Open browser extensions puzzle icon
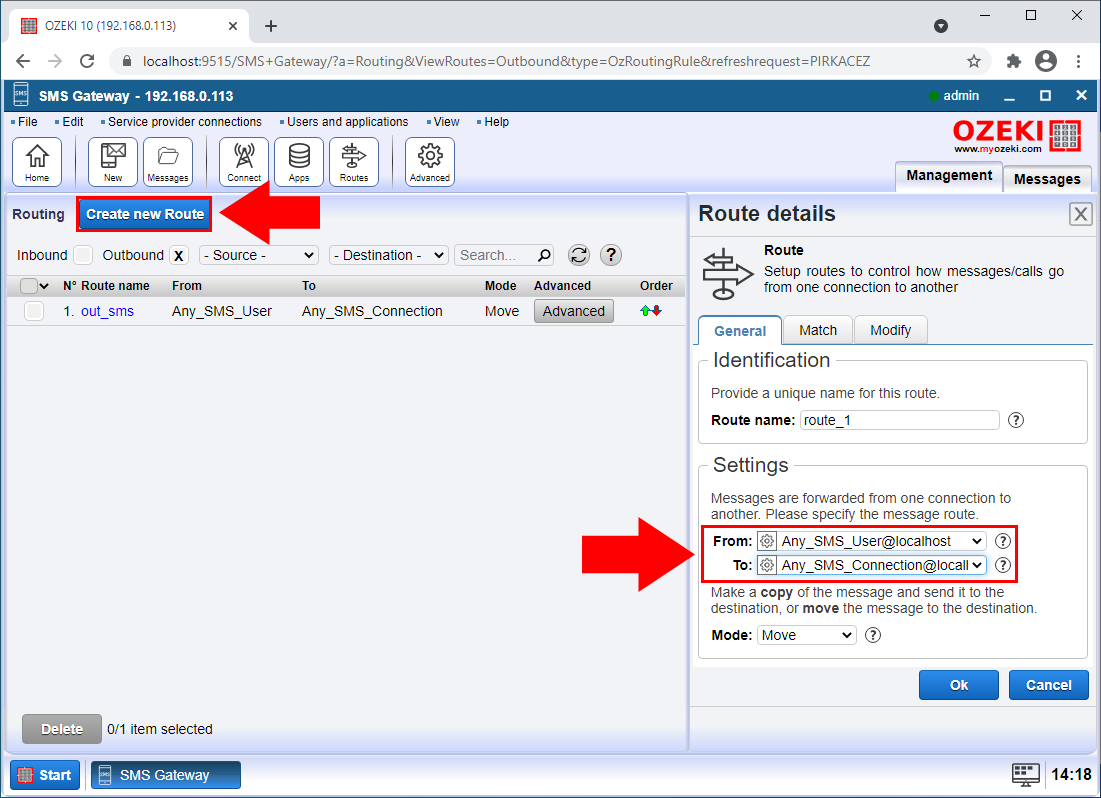This screenshot has height=798, width=1101. 1013,61
